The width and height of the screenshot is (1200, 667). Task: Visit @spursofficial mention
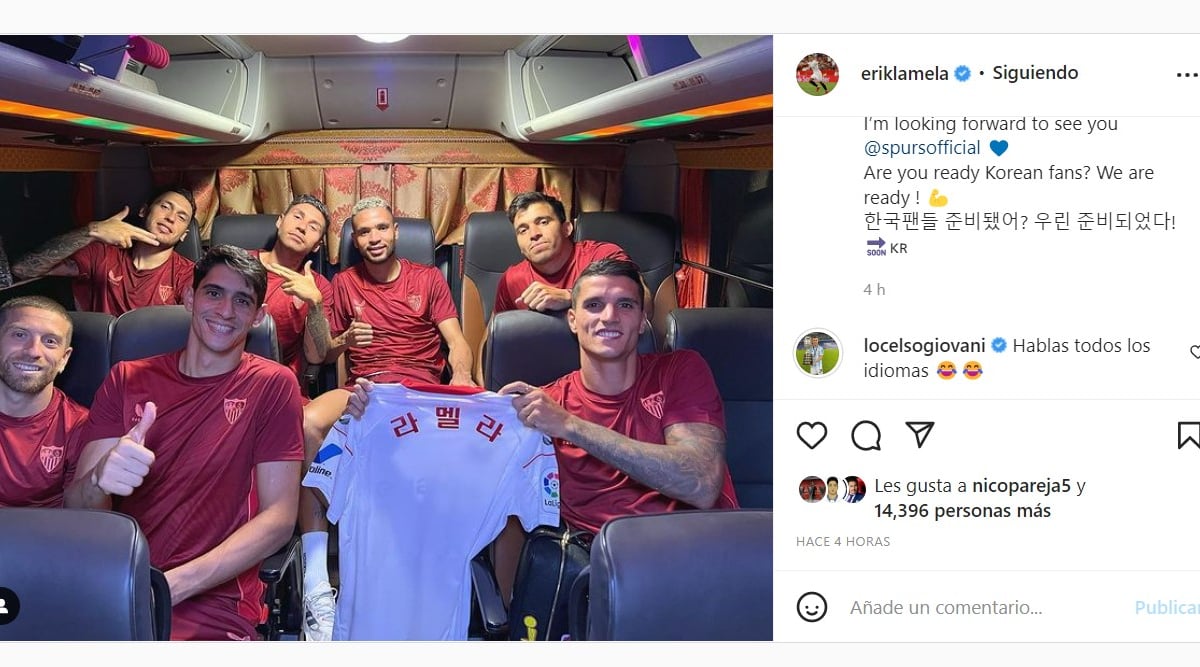923,148
